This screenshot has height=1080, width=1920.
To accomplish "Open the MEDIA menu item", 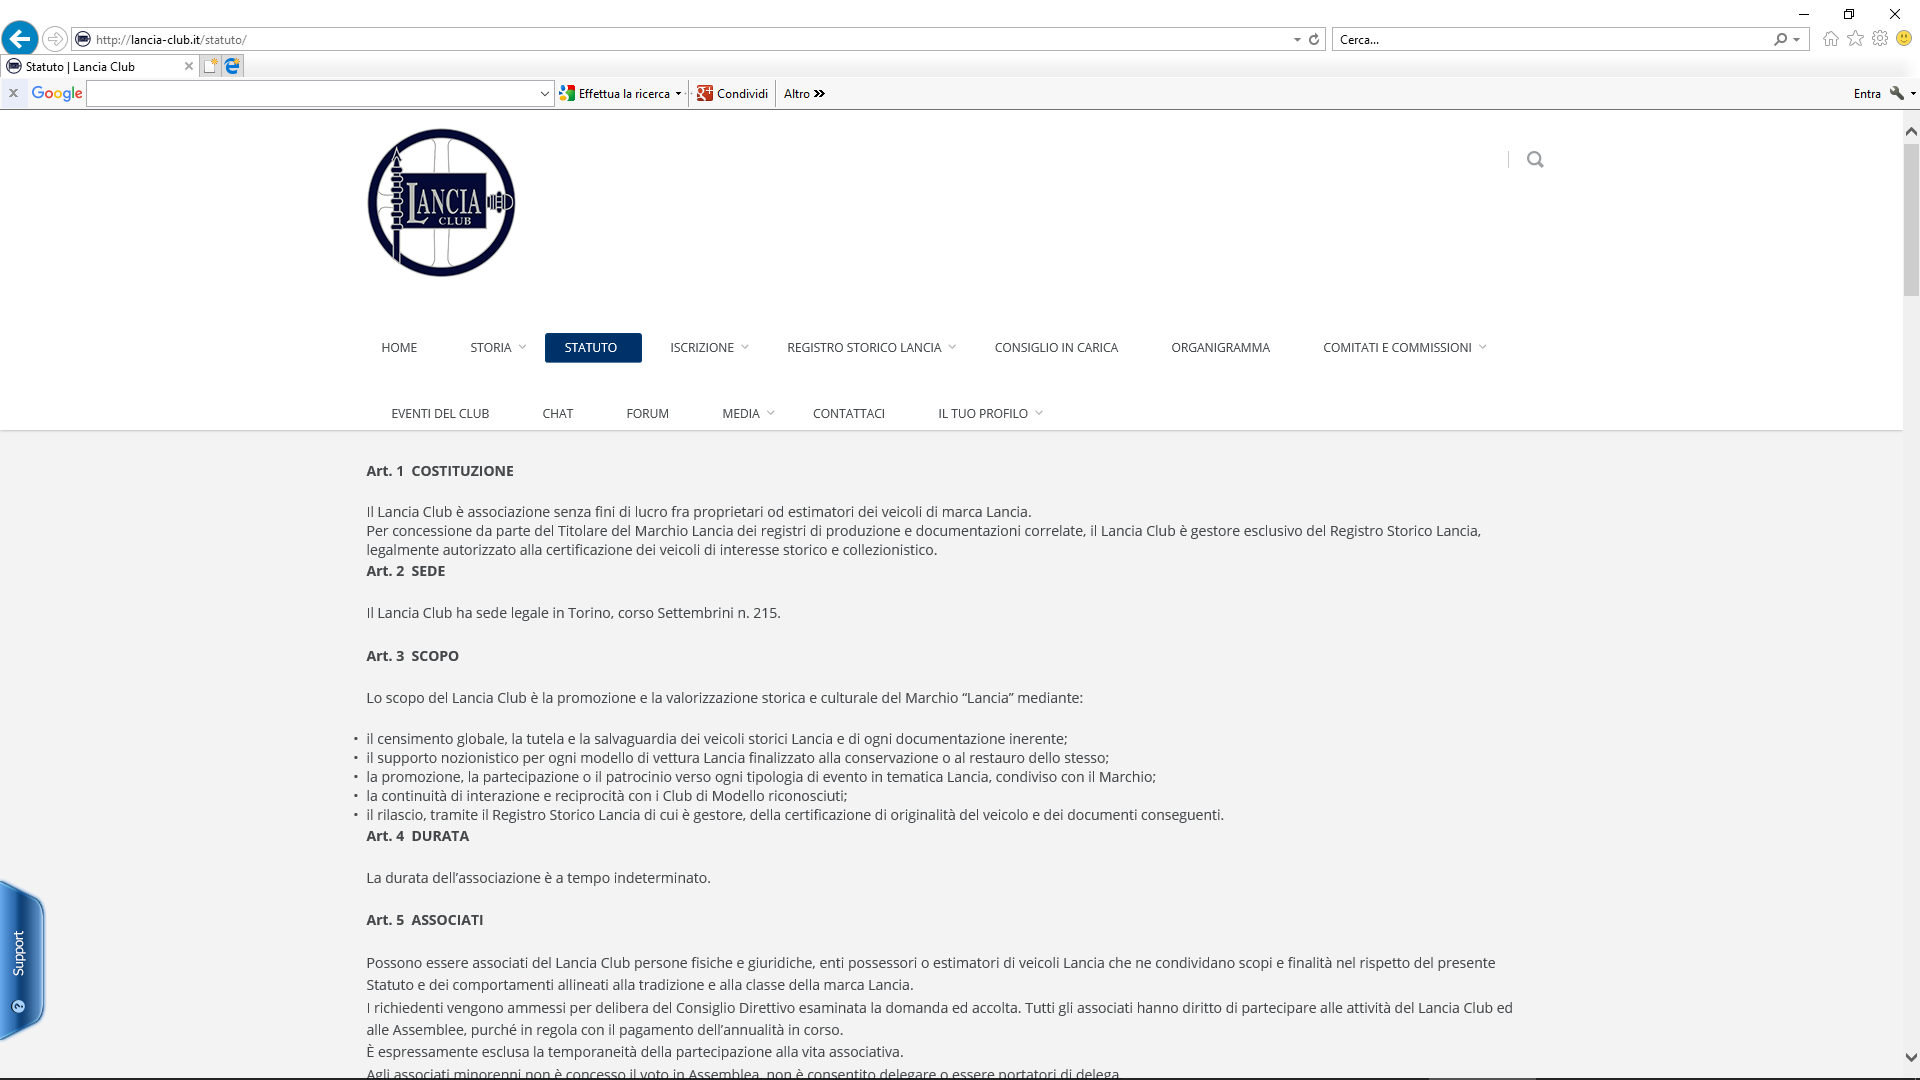I will click(x=740, y=413).
